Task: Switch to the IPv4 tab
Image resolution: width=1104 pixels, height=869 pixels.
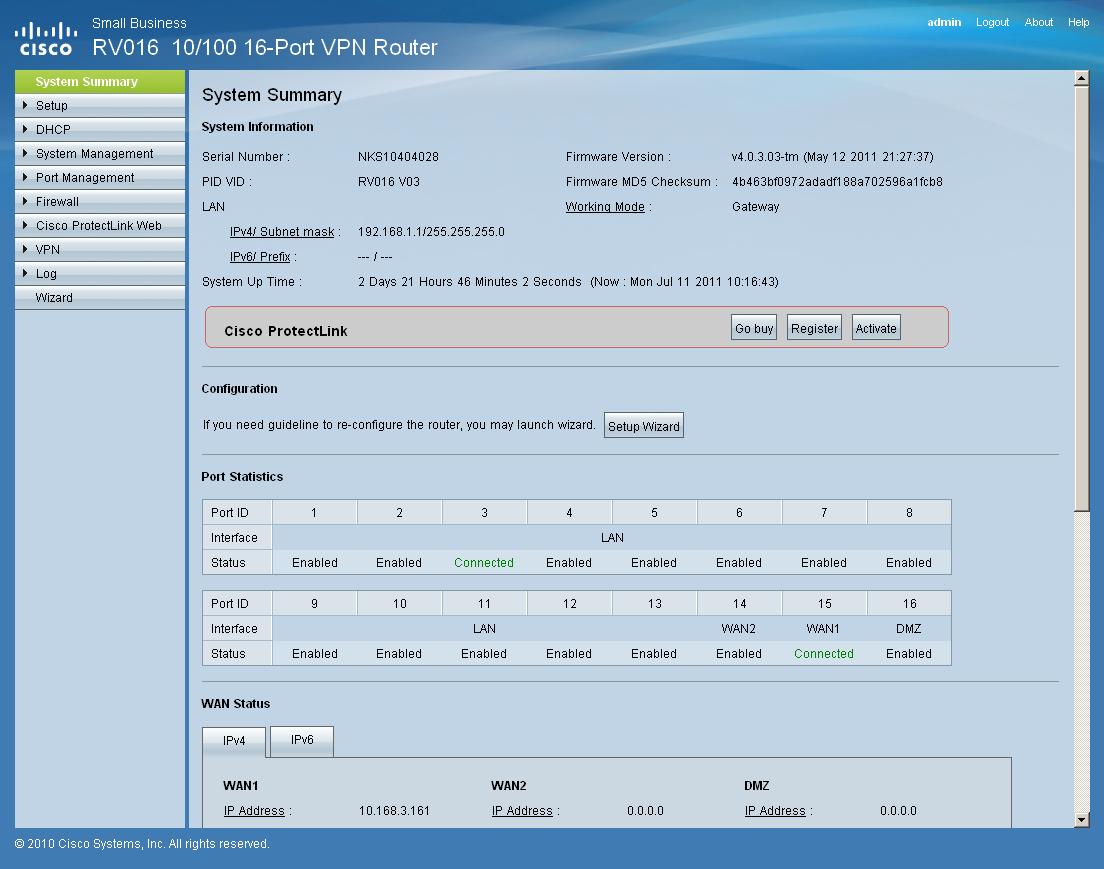Action: pos(234,742)
